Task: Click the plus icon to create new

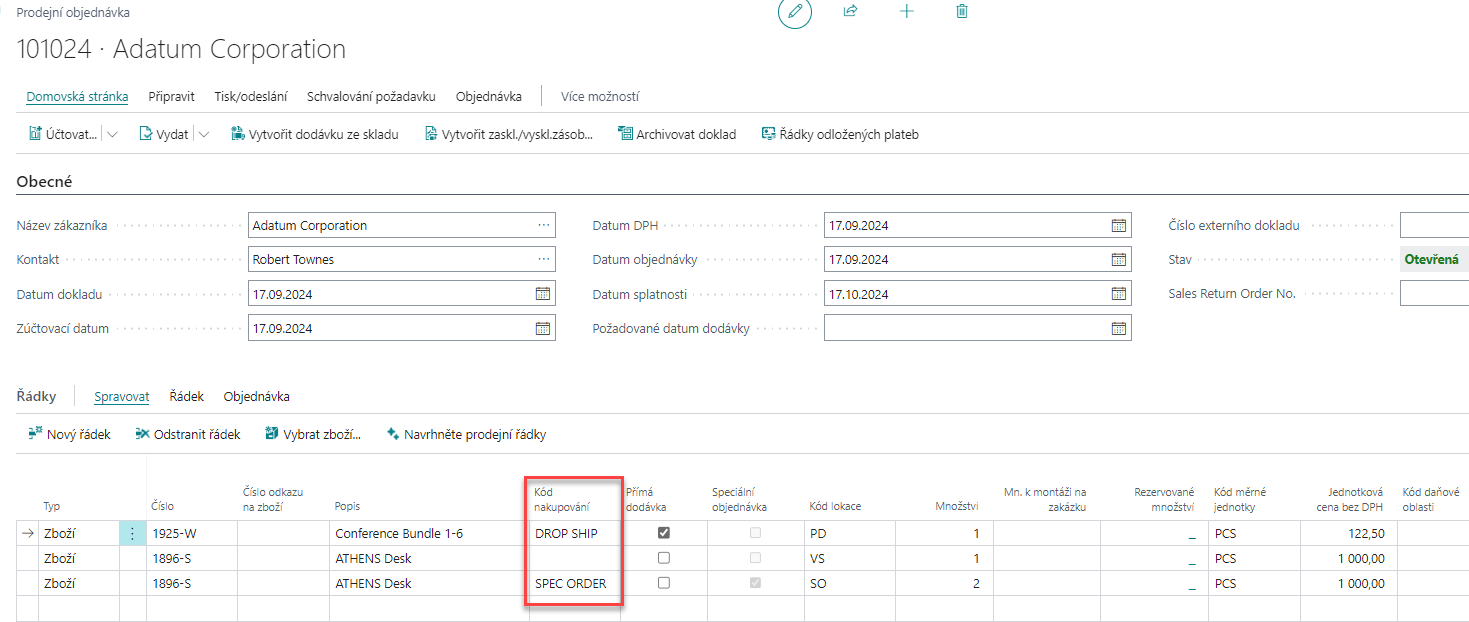Action: (907, 11)
